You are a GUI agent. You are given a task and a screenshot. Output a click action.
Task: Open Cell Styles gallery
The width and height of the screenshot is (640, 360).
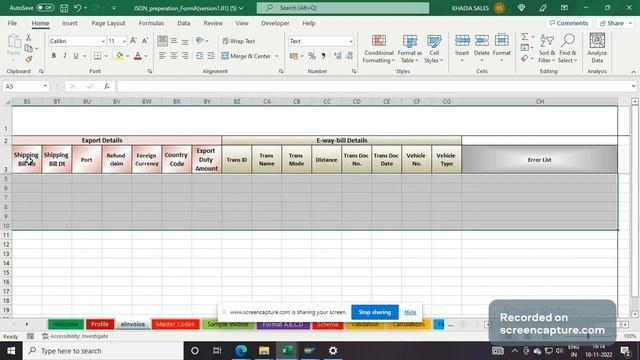coord(434,49)
